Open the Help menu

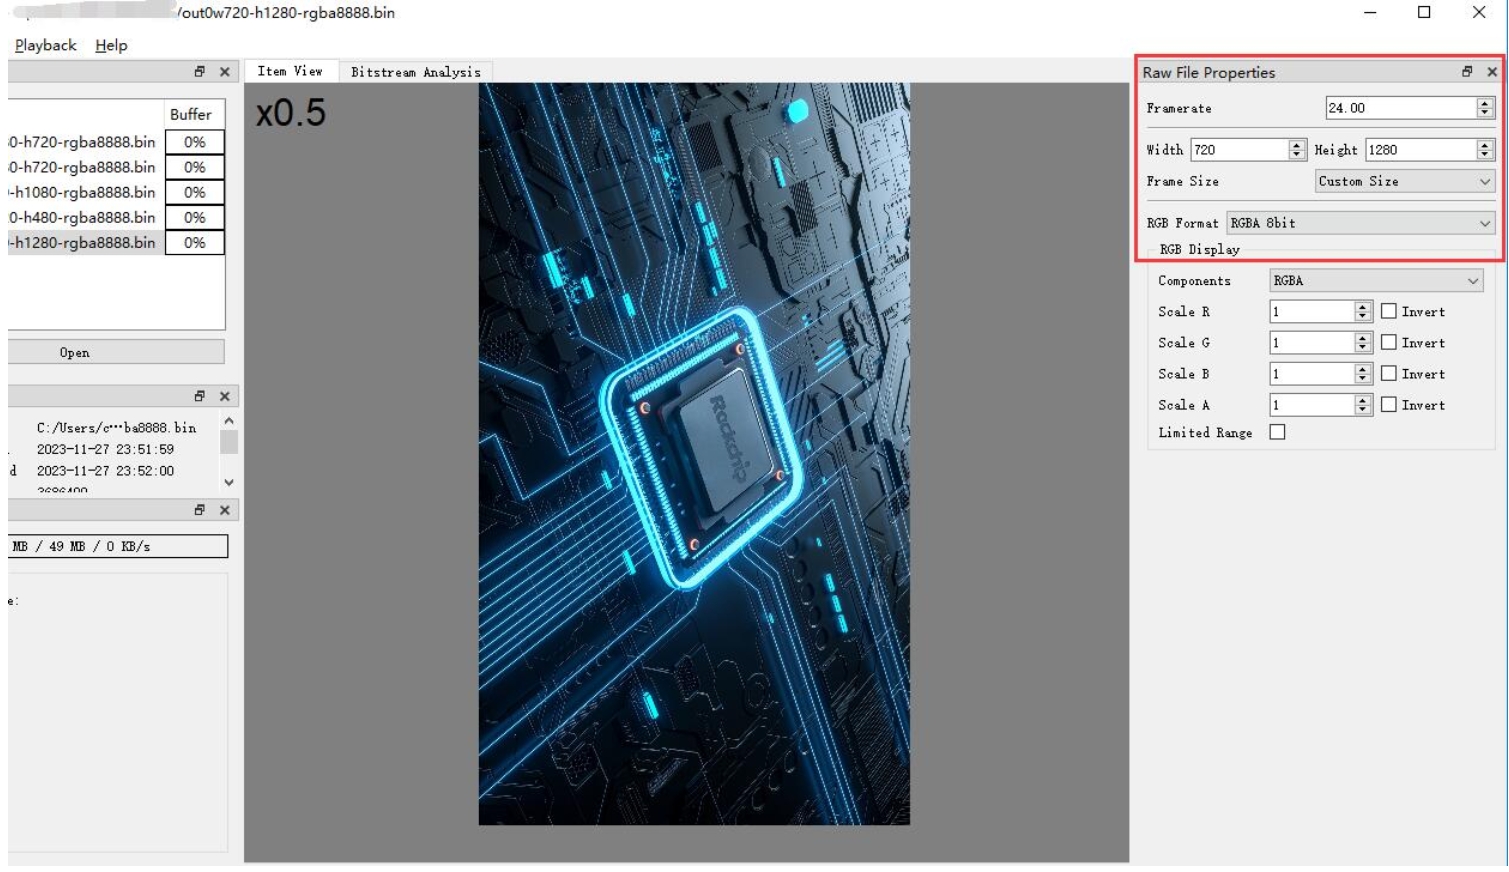point(111,45)
